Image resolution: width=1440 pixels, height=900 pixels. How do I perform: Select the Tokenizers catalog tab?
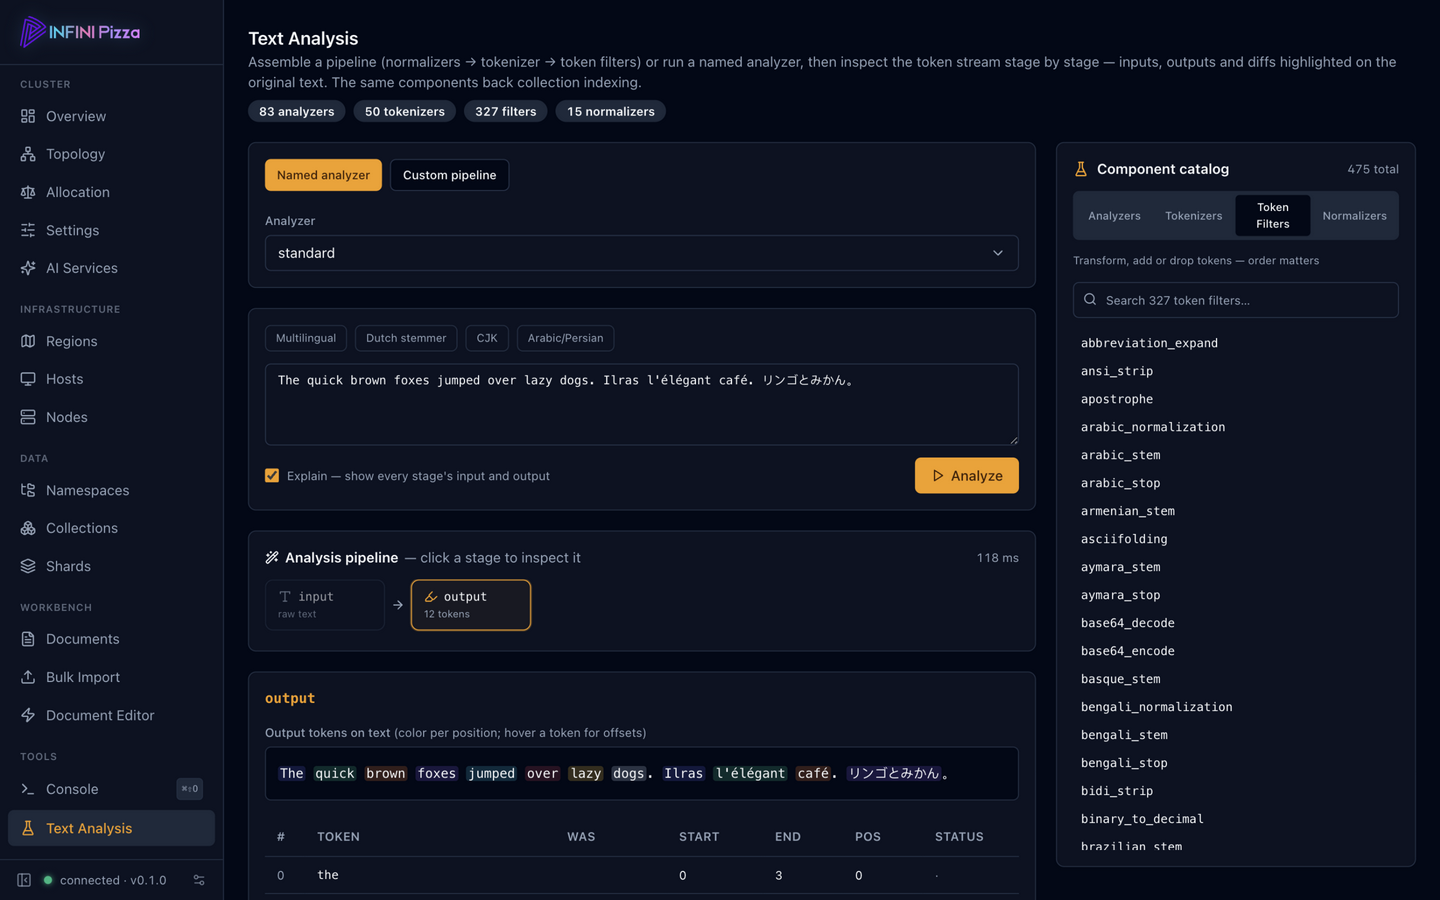click(1193, 216)
